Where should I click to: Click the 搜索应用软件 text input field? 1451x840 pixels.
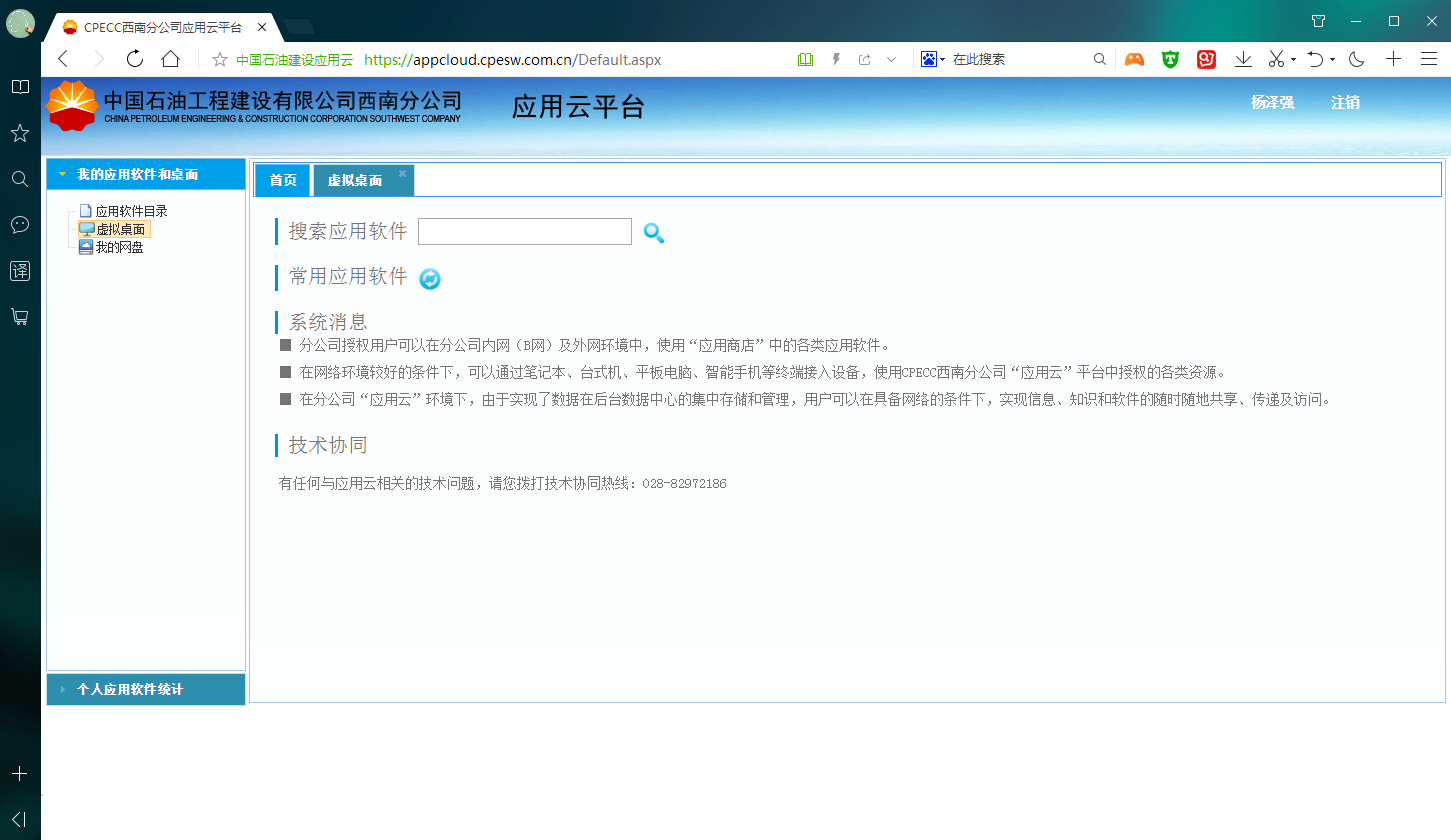click(524, 231)
